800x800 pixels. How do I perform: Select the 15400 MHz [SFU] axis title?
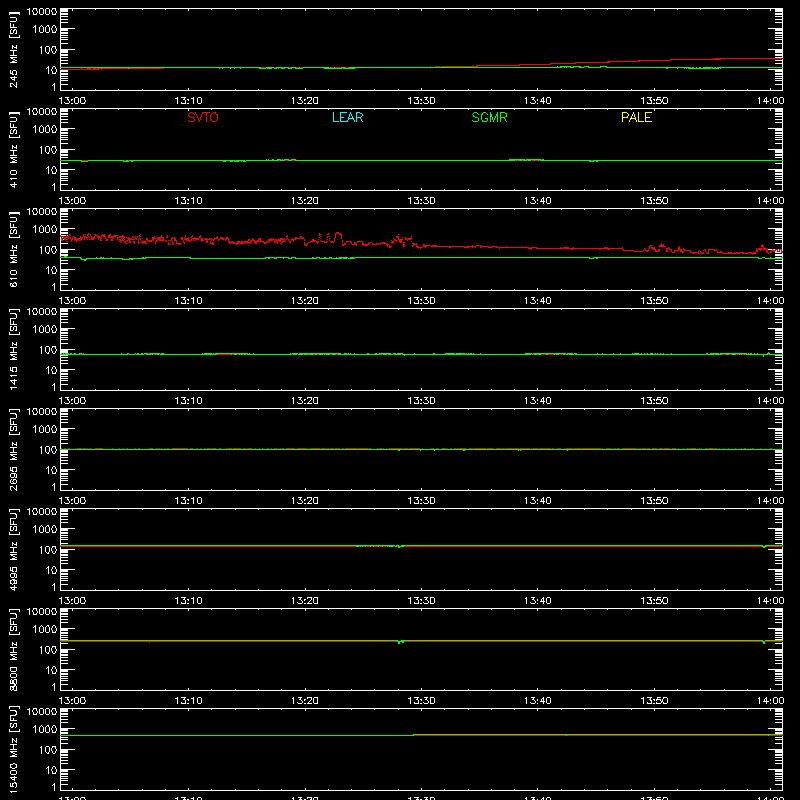point(13,749)
